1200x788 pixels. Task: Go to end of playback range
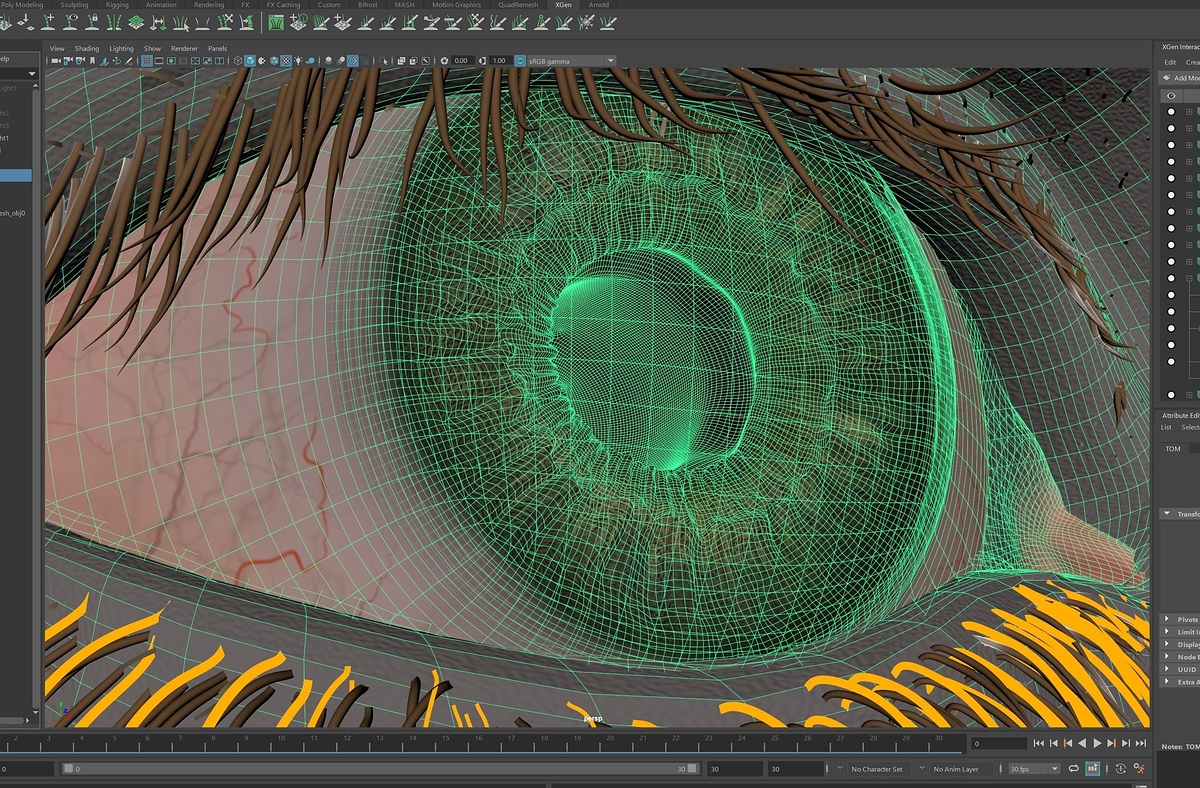pyautogui.click(x=1141, y=743)
